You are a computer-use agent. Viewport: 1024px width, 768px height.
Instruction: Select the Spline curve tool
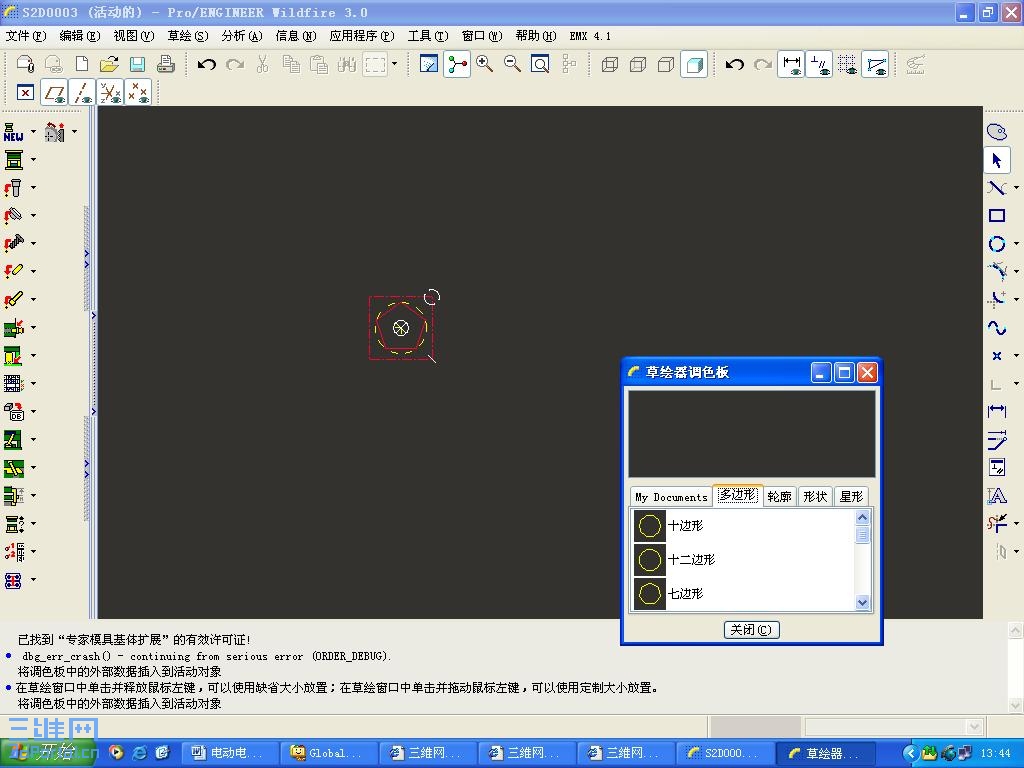click(997, 328)
